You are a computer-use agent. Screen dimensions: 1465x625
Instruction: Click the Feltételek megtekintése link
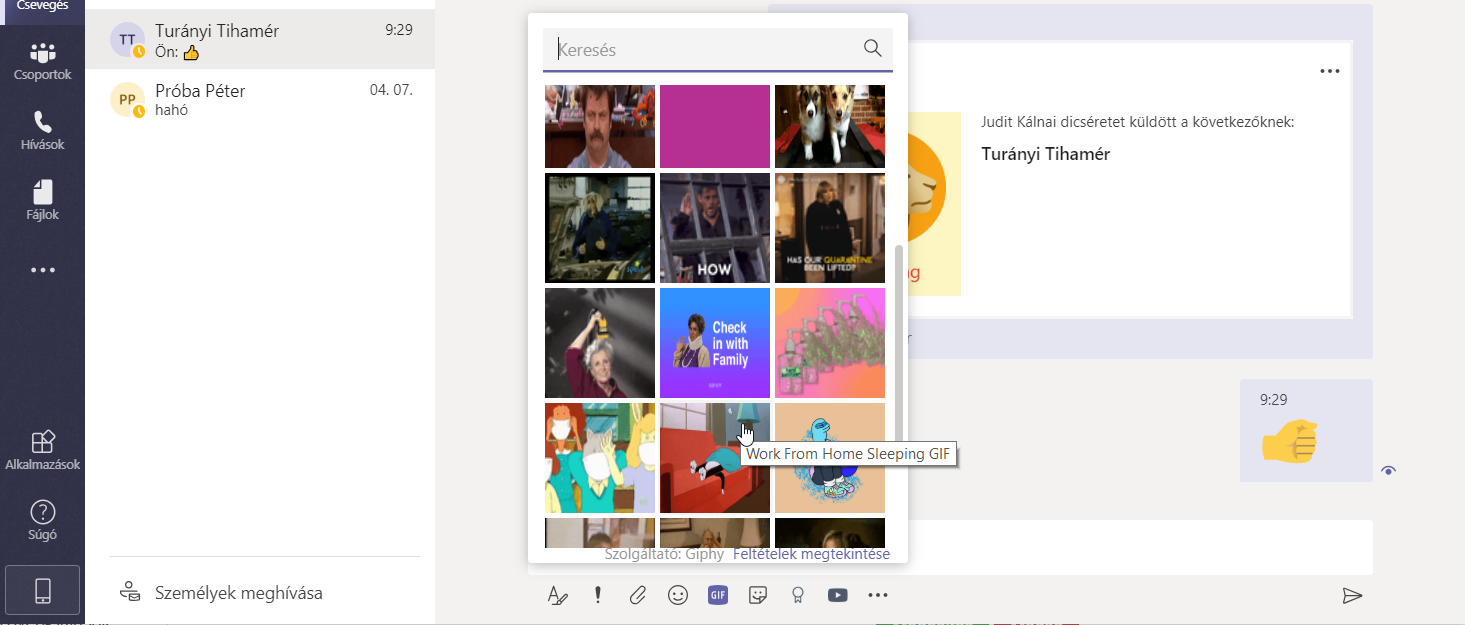click(811, 554)
